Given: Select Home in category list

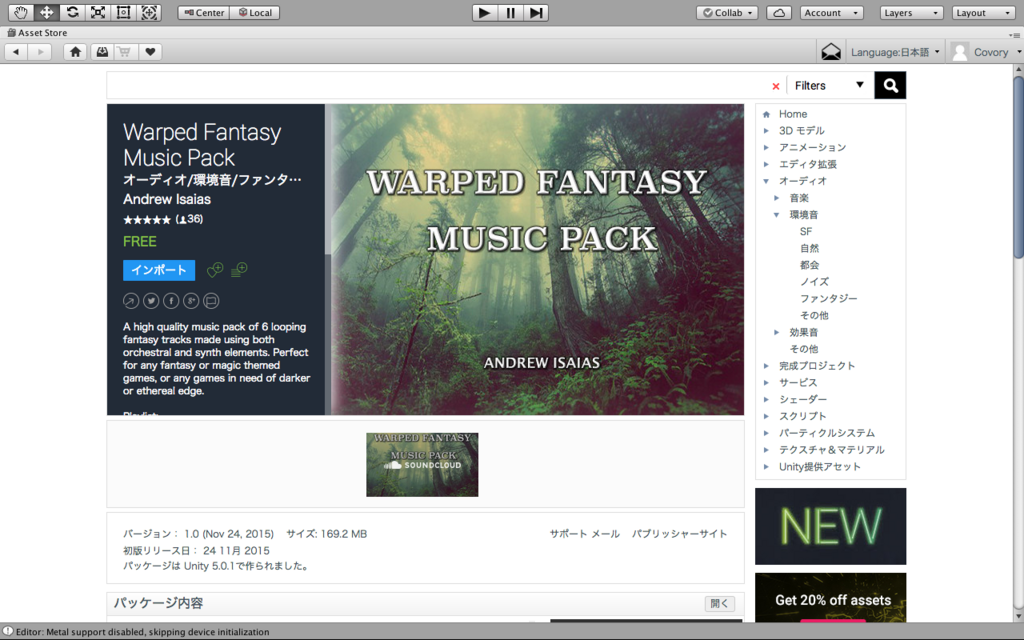Looking at the screenshot, I should click(793, 114).
